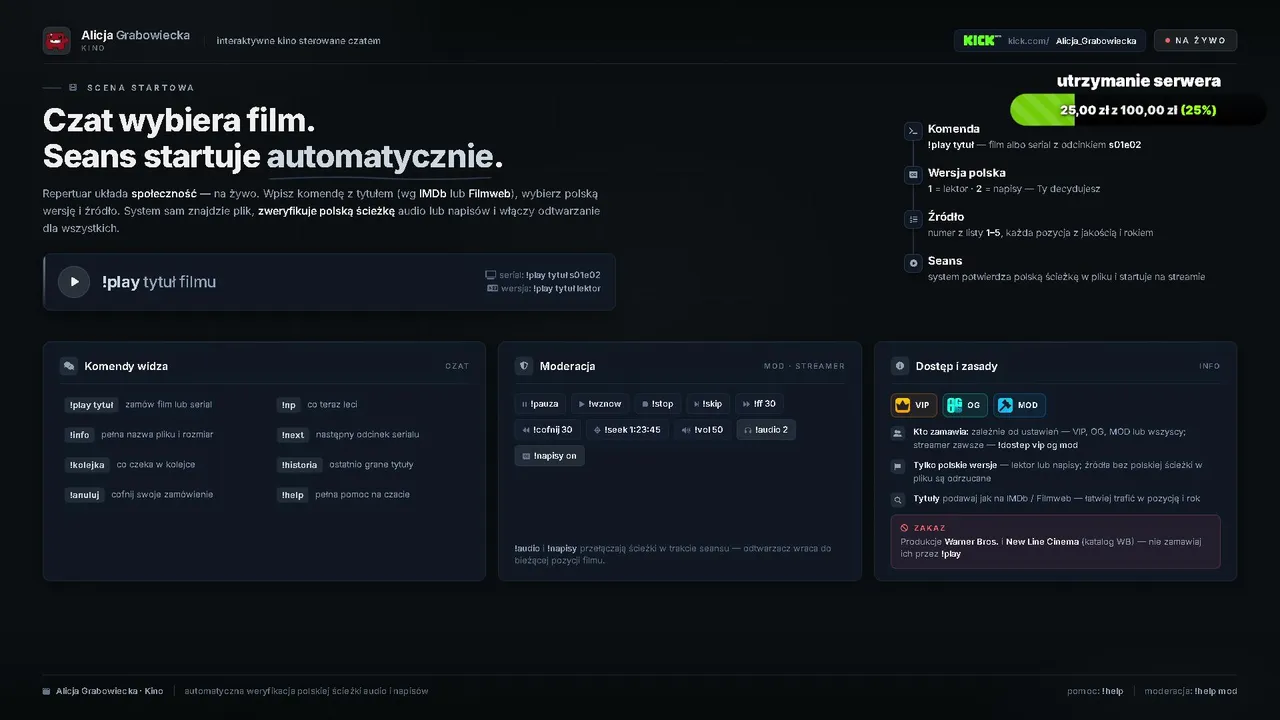The width and height of the screenshot is (1280, 720).
Task: Click the INFO label in Dostęp panel
Action: [1210, 366]
